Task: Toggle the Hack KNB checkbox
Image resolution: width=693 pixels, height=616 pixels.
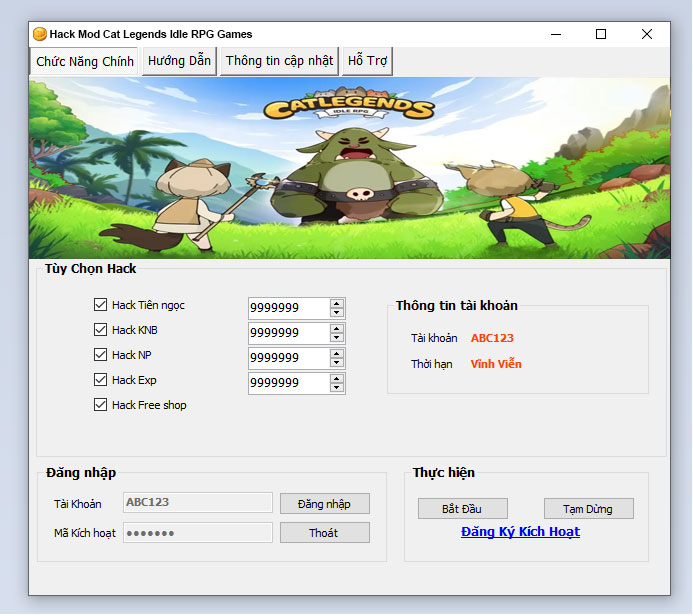Action: (x=100, y=330)
